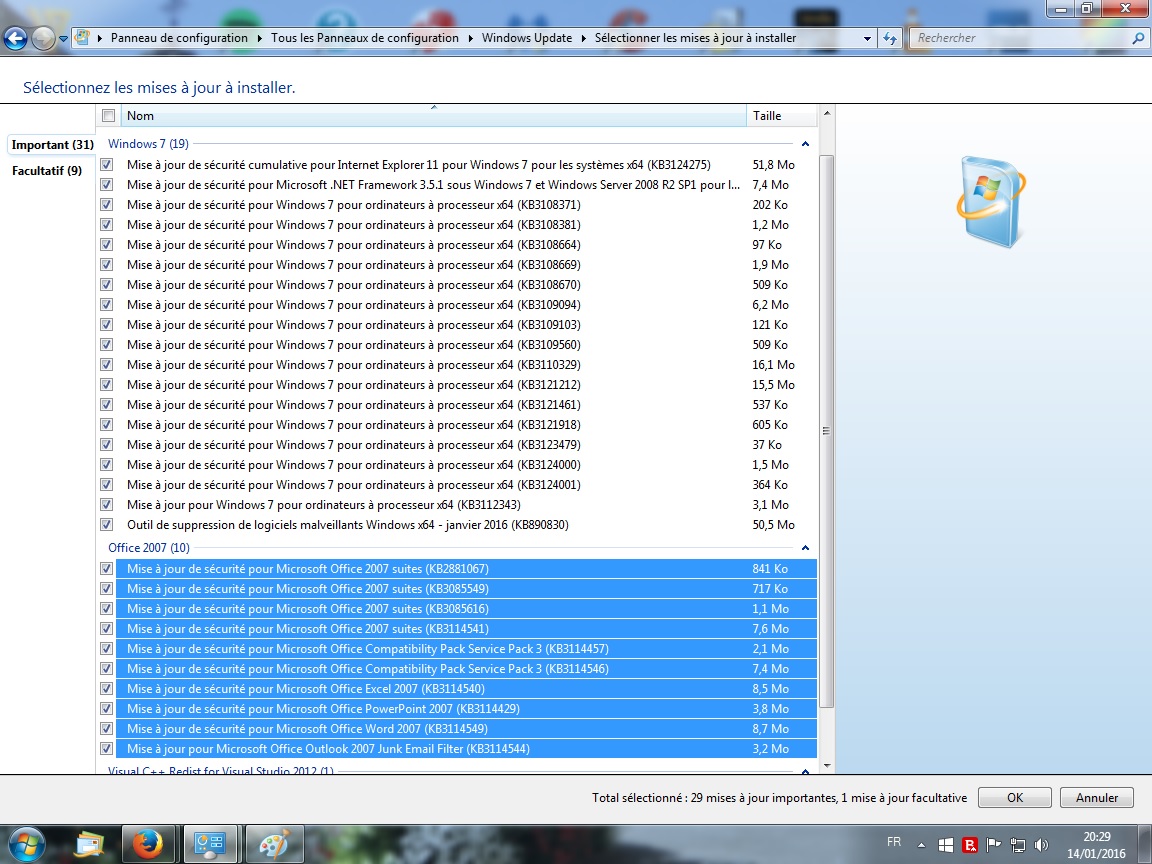Click the Office 2007 (10) group title
1152x864 pixels.
[148, 548]
